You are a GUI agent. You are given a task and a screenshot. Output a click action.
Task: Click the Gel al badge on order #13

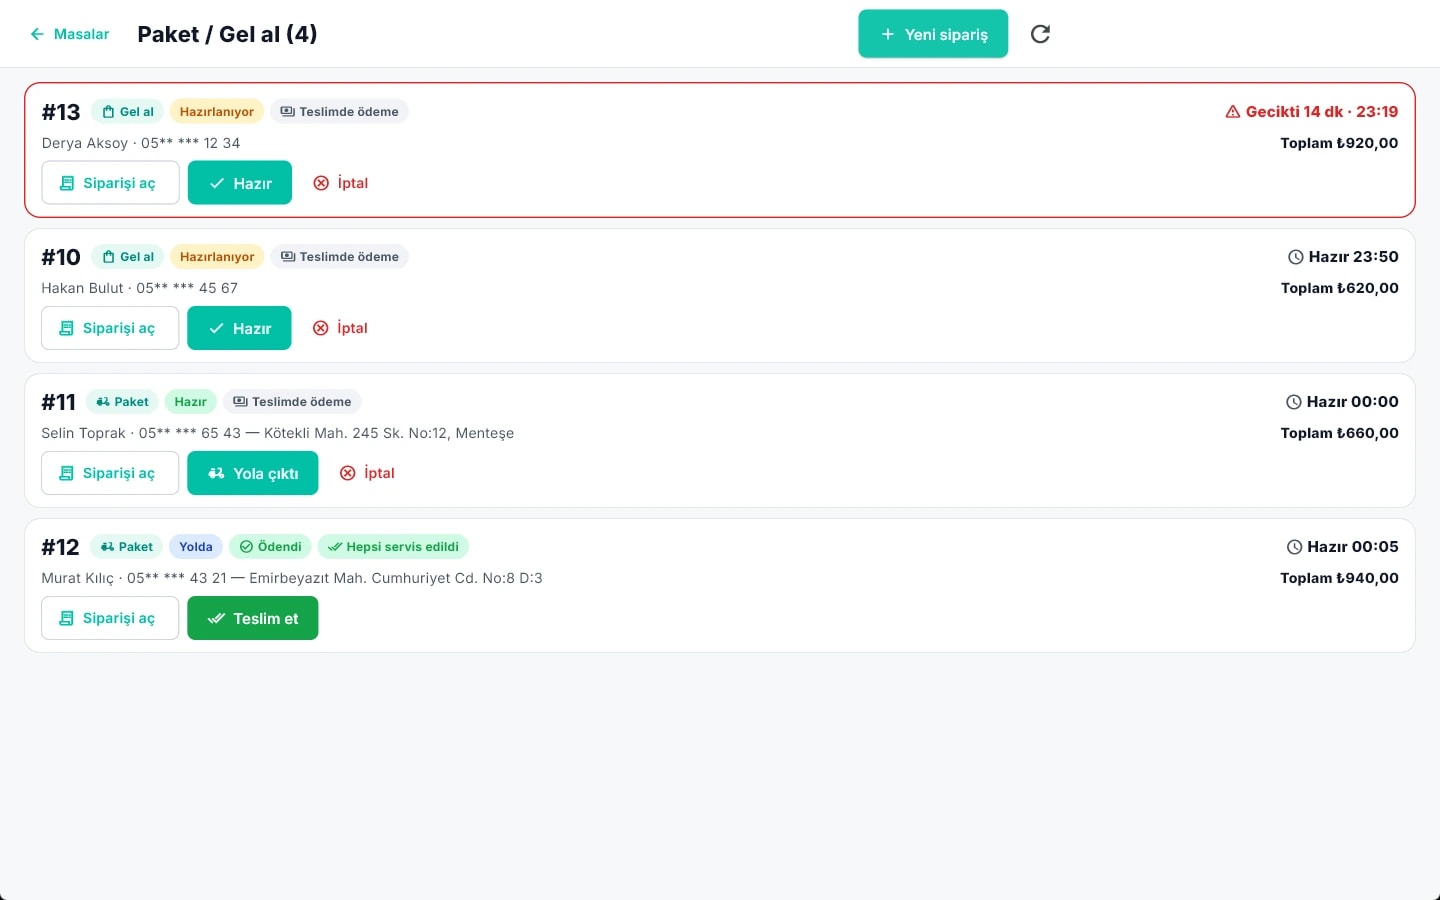click(x=128, y=112)
